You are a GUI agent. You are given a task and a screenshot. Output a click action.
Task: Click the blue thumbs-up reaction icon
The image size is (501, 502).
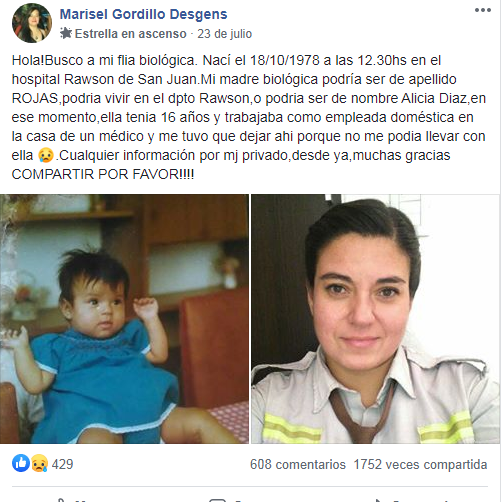21,463
